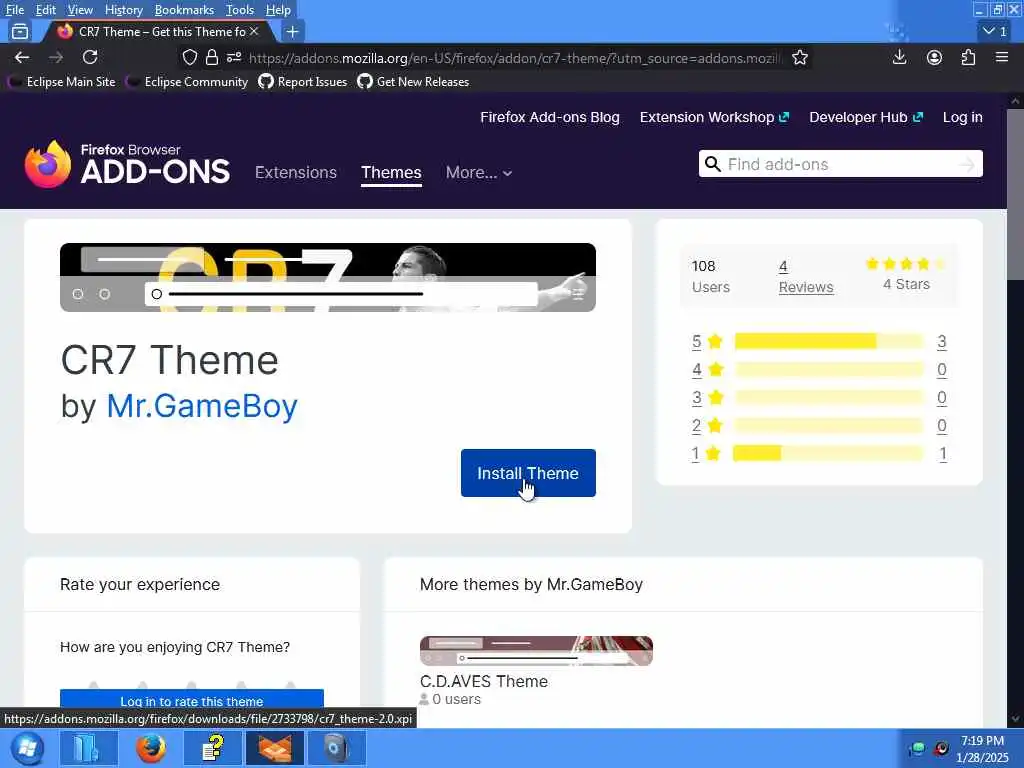Bookmark this page with star icon

point(800,57)
